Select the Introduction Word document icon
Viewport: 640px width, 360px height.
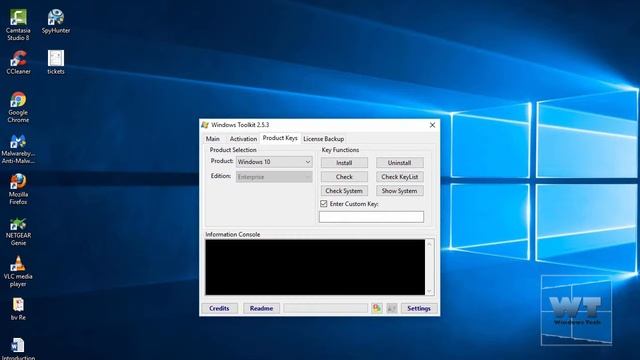pyautogui.click(x=18, y=349)
